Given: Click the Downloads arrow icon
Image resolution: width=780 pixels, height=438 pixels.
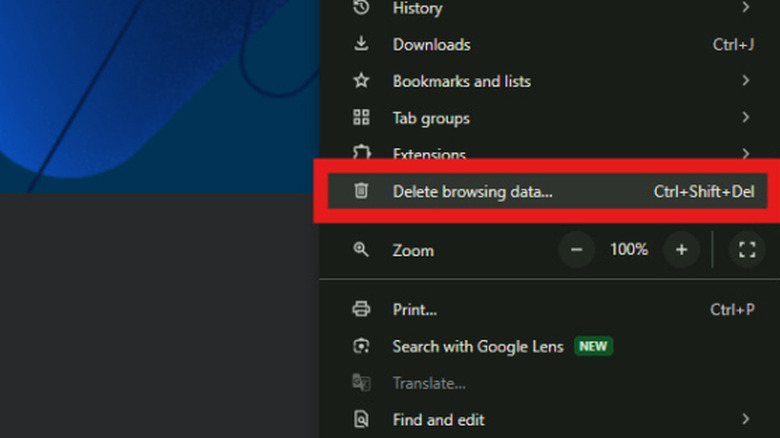Looking at the screenshot, I should pos(361,45).
